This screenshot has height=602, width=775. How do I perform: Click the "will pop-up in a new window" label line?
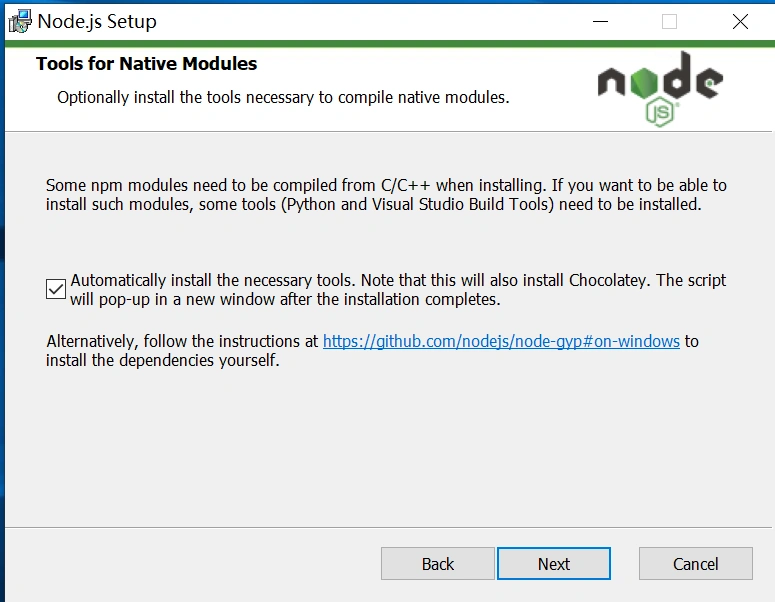pyautogui.click(x=285, y=299)
